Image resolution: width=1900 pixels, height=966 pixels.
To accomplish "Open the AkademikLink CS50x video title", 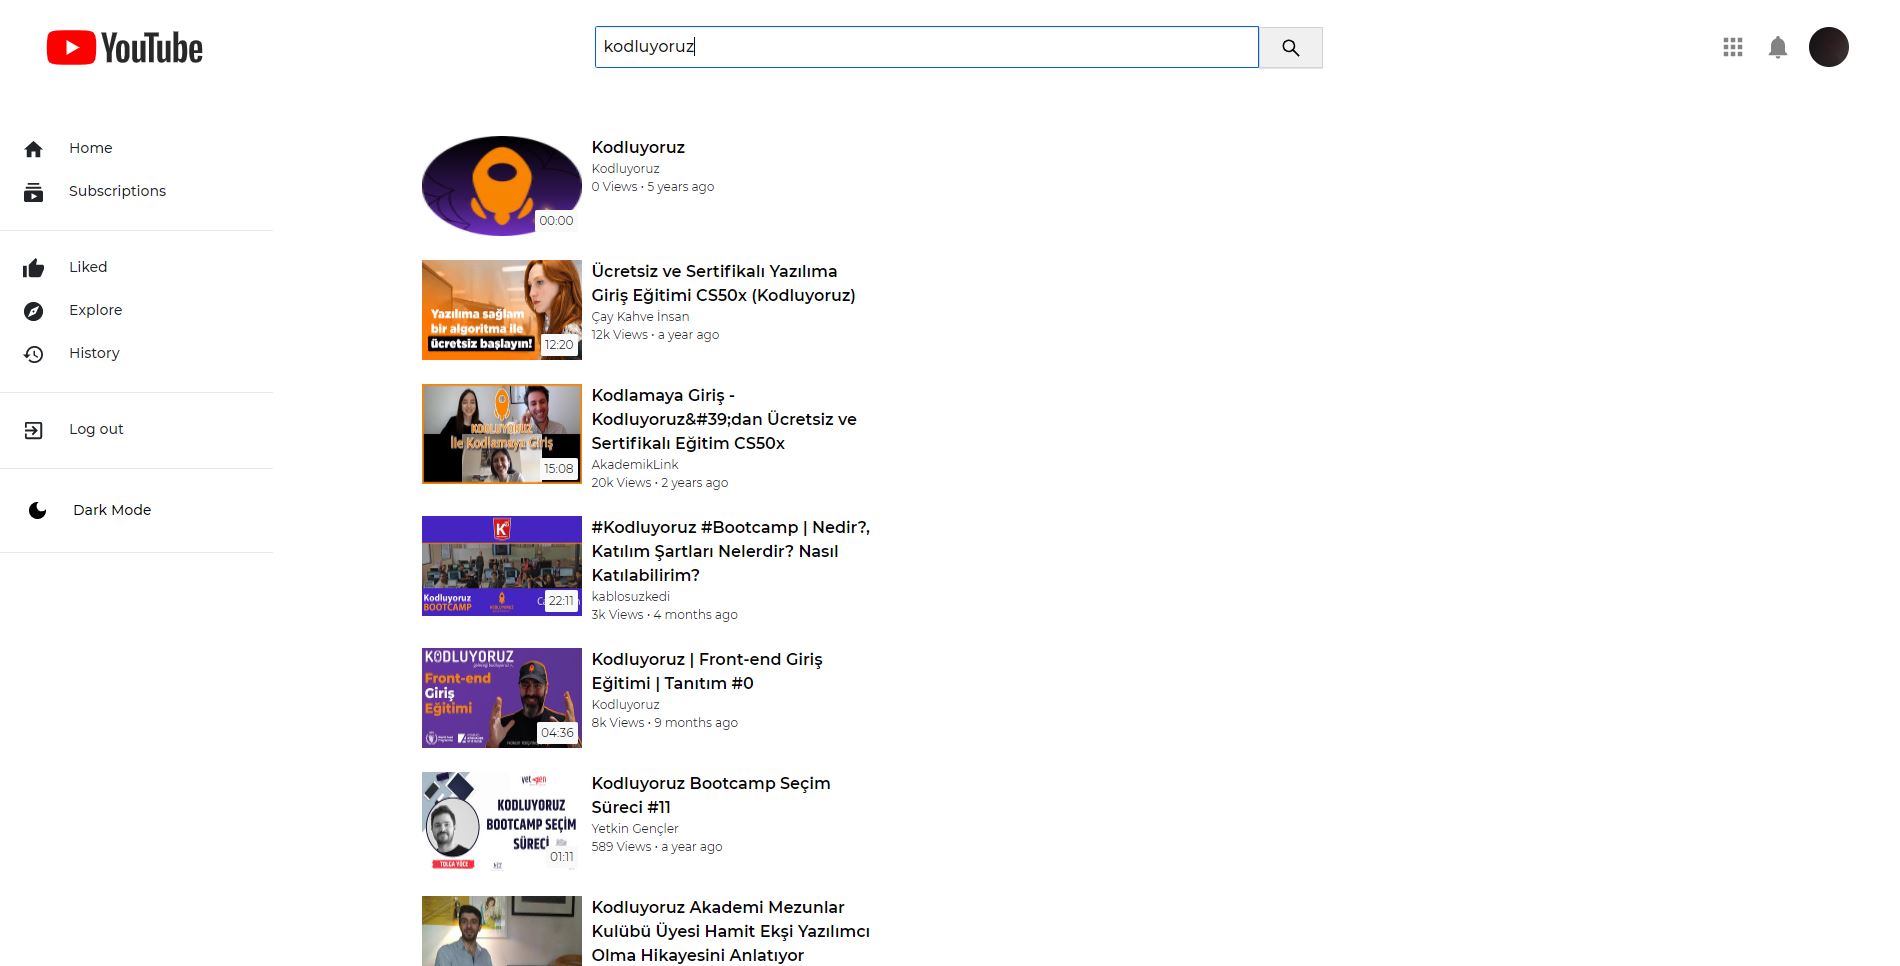I will click(x=723, y=419).
